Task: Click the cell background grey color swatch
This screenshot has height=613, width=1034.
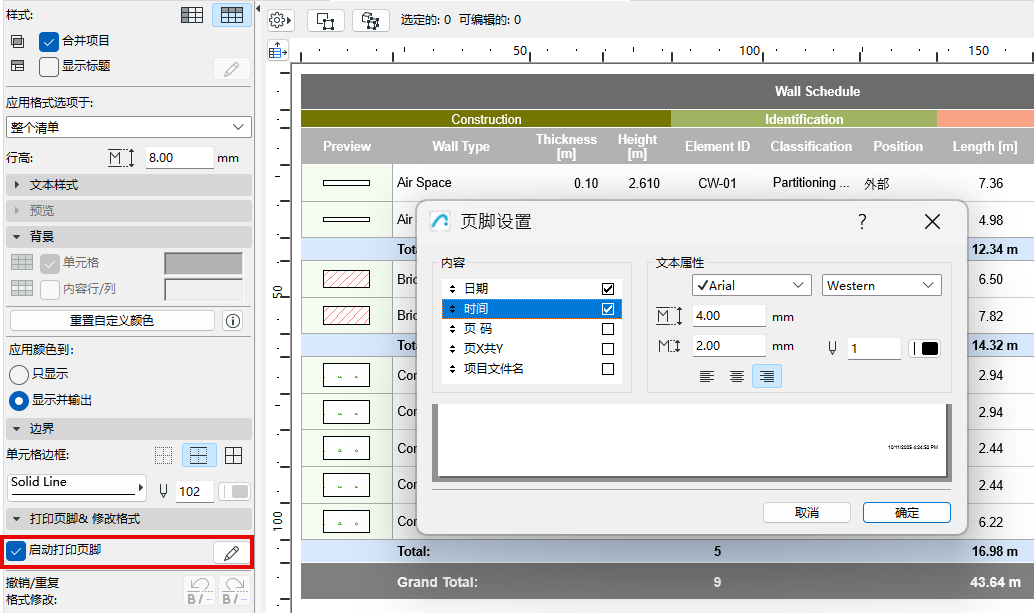Action: coord(203,264)
